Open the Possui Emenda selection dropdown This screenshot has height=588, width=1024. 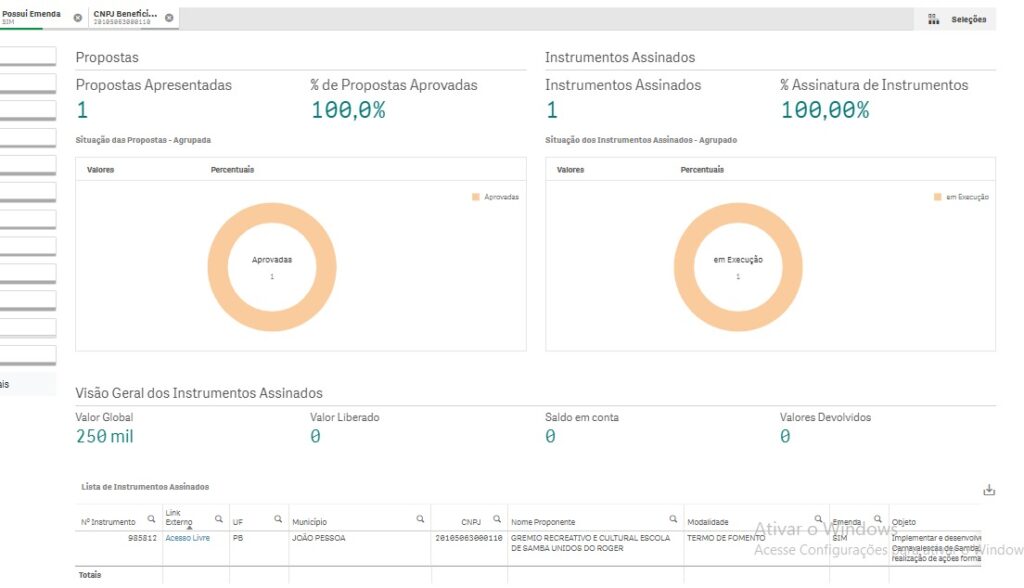[32, 17]
